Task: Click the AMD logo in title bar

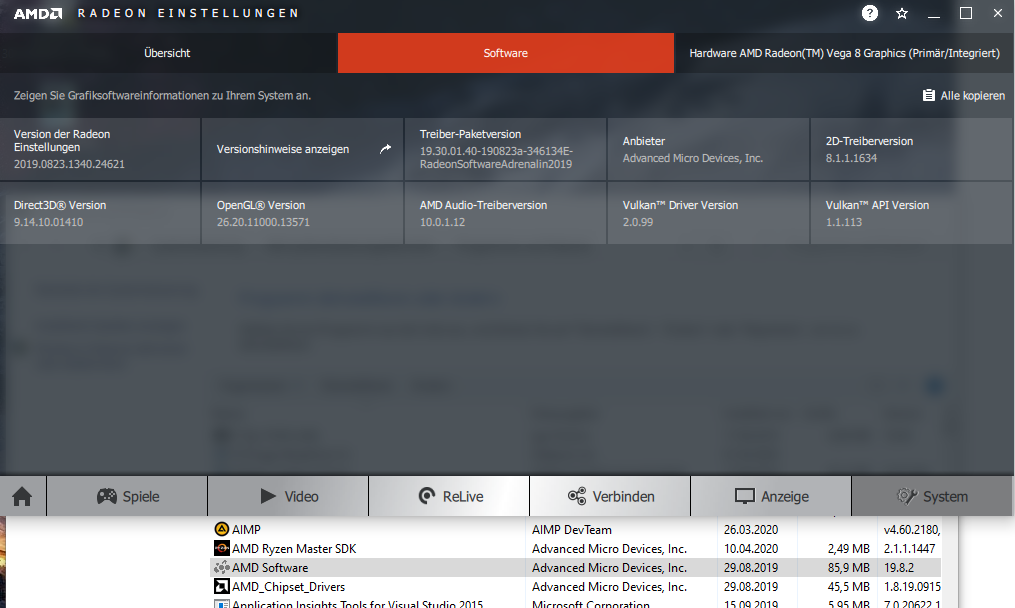Action: 38,14
